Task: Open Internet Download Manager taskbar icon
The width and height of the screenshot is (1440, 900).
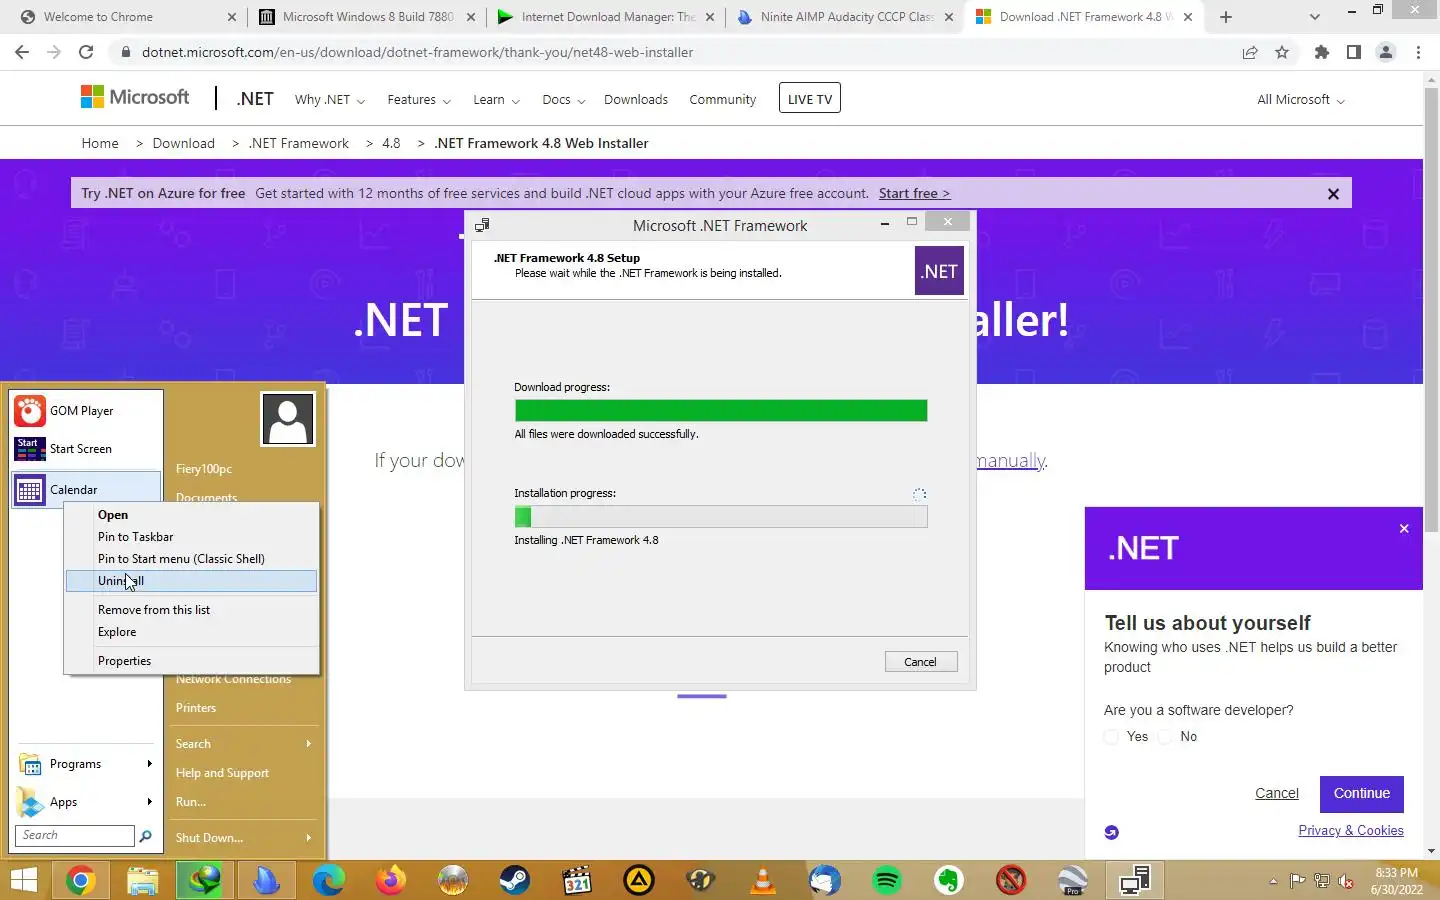Action: (x=205, y=881)
